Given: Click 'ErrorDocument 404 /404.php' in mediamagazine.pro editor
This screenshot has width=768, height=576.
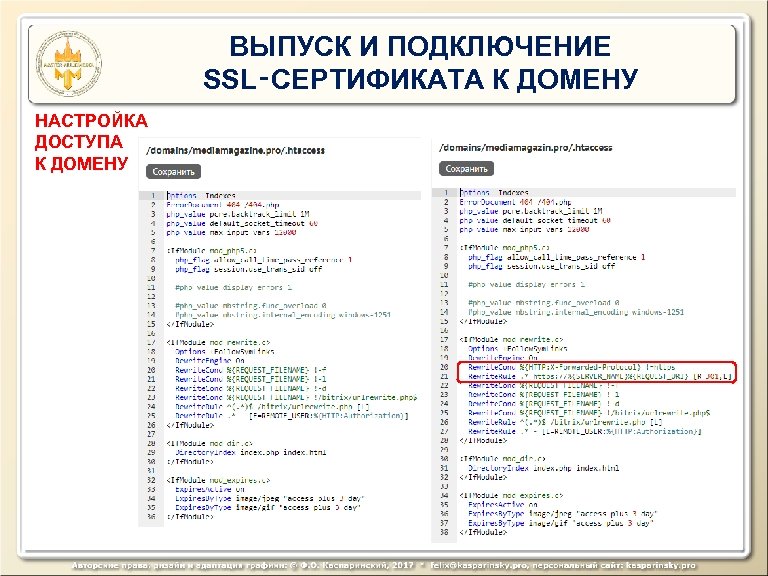Looking at the screenshot, I should [x=223, y=205].
